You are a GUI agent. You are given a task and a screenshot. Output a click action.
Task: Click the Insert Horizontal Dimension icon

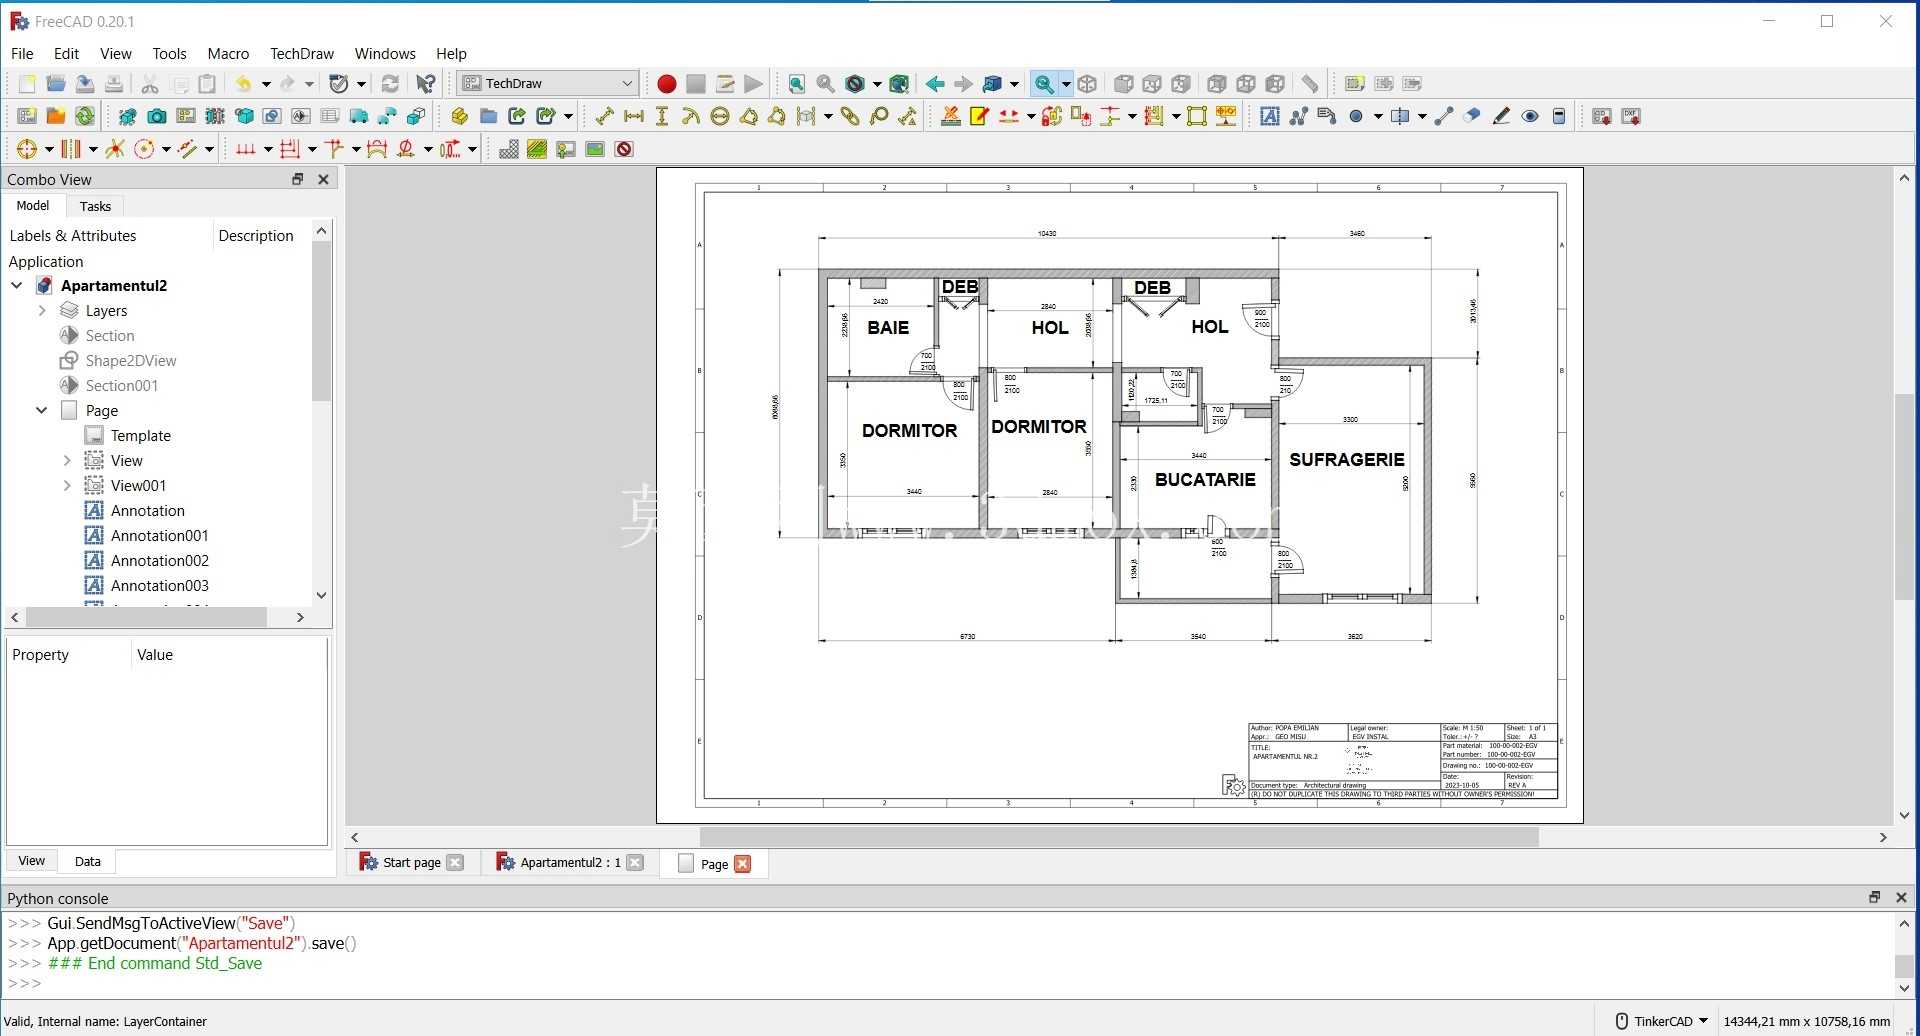(x=633, y=117)
